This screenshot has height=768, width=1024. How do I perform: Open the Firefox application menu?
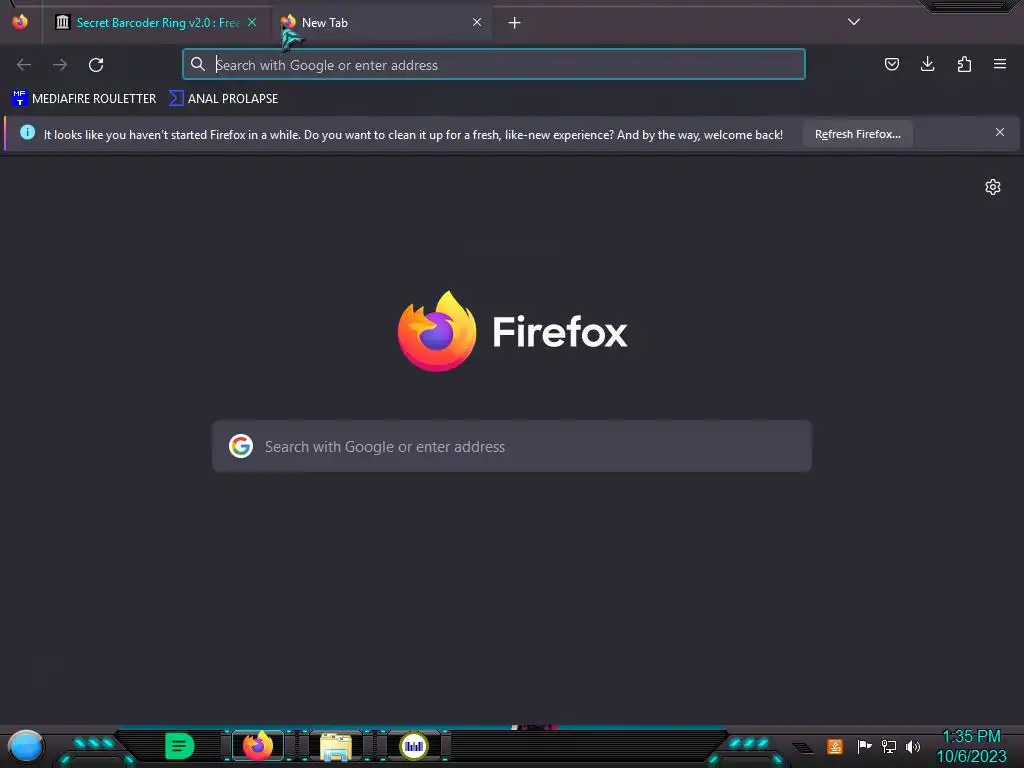click(x=1000, y=64)
